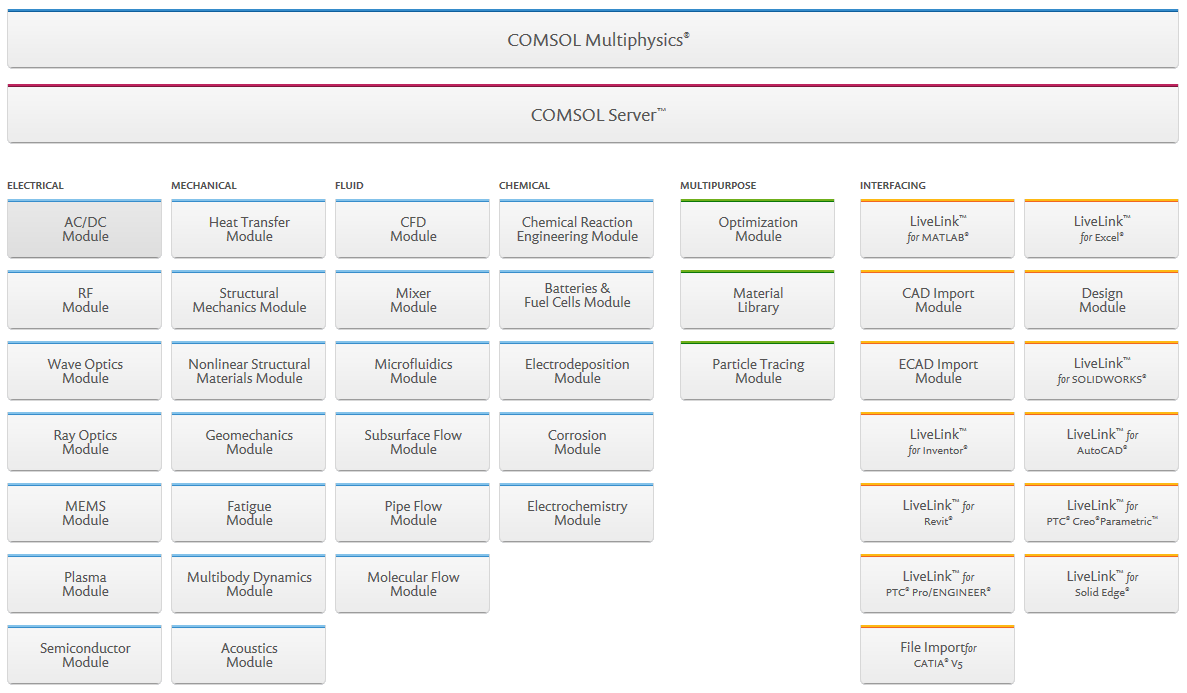This screenshot has height=693, width=1187.
Task: Click the Particle Tracing Module
Action: coord(758,372)
